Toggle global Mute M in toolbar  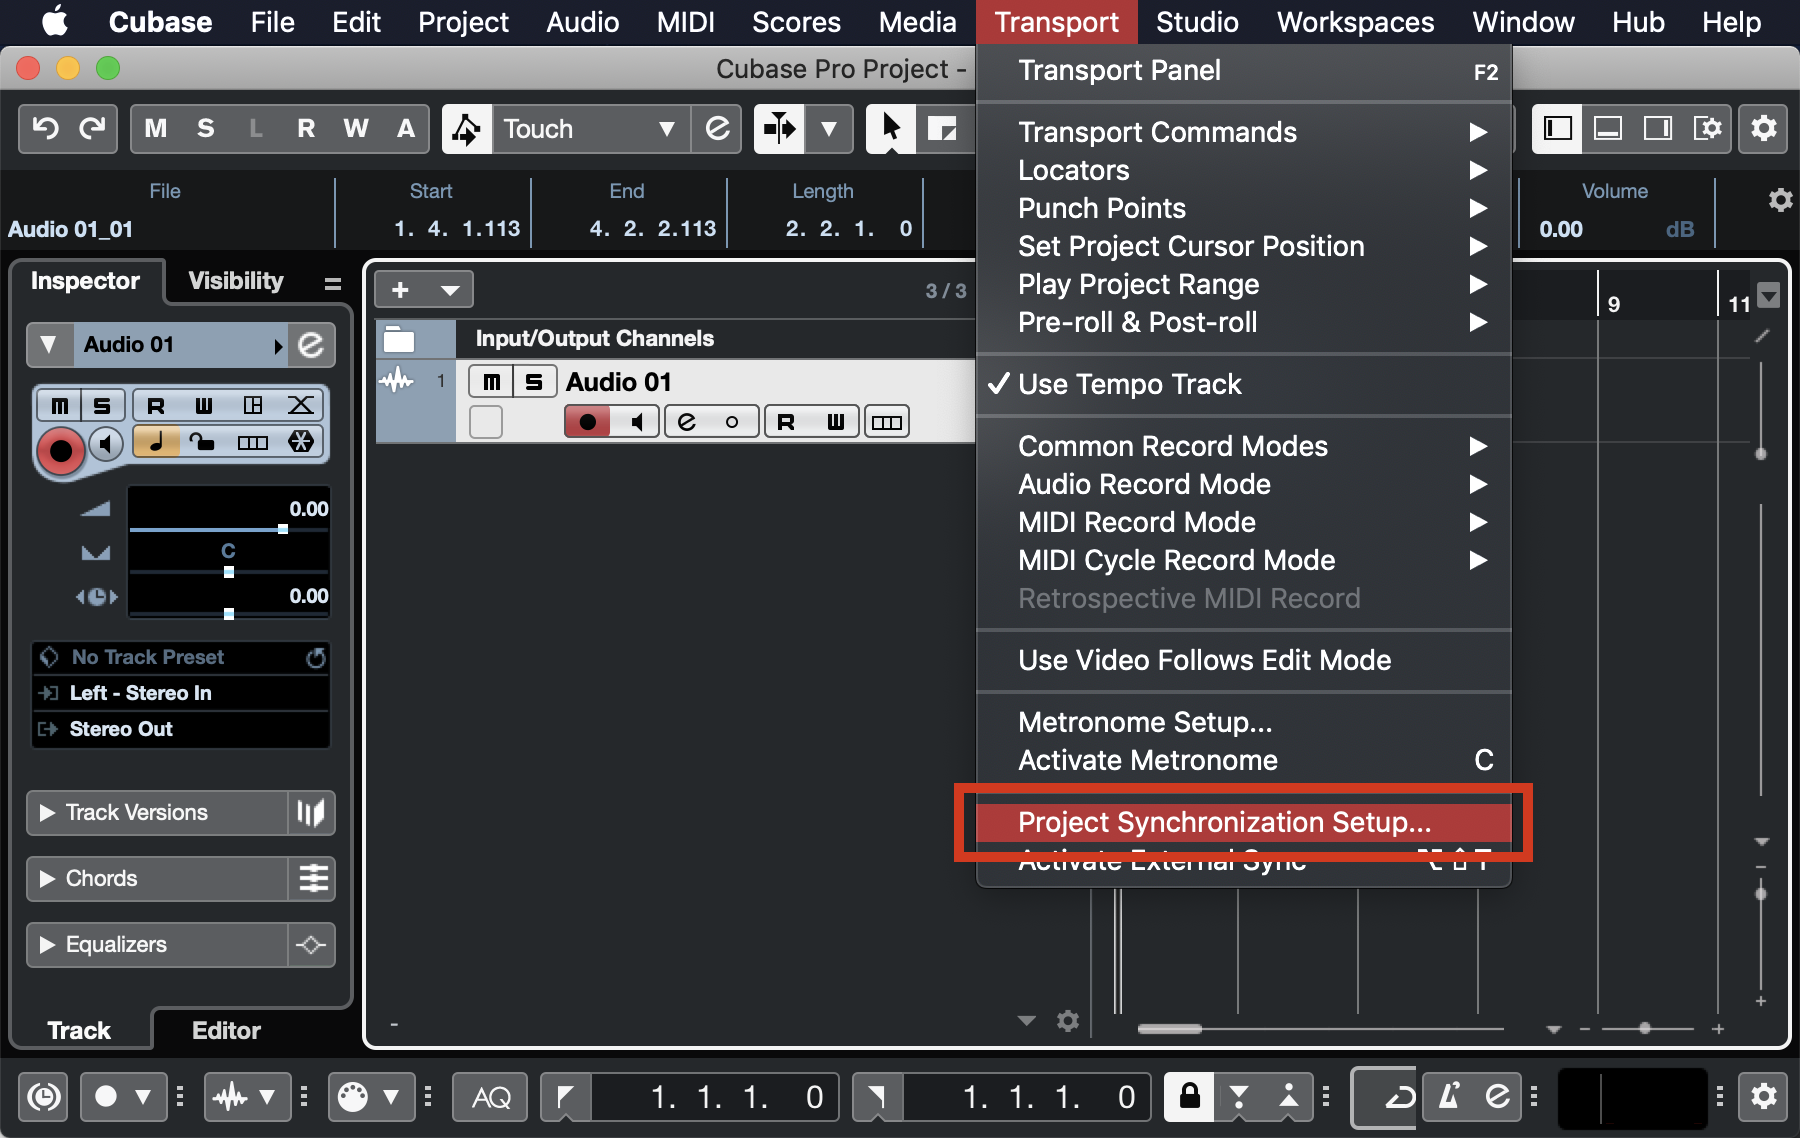[x=156, y=129]
